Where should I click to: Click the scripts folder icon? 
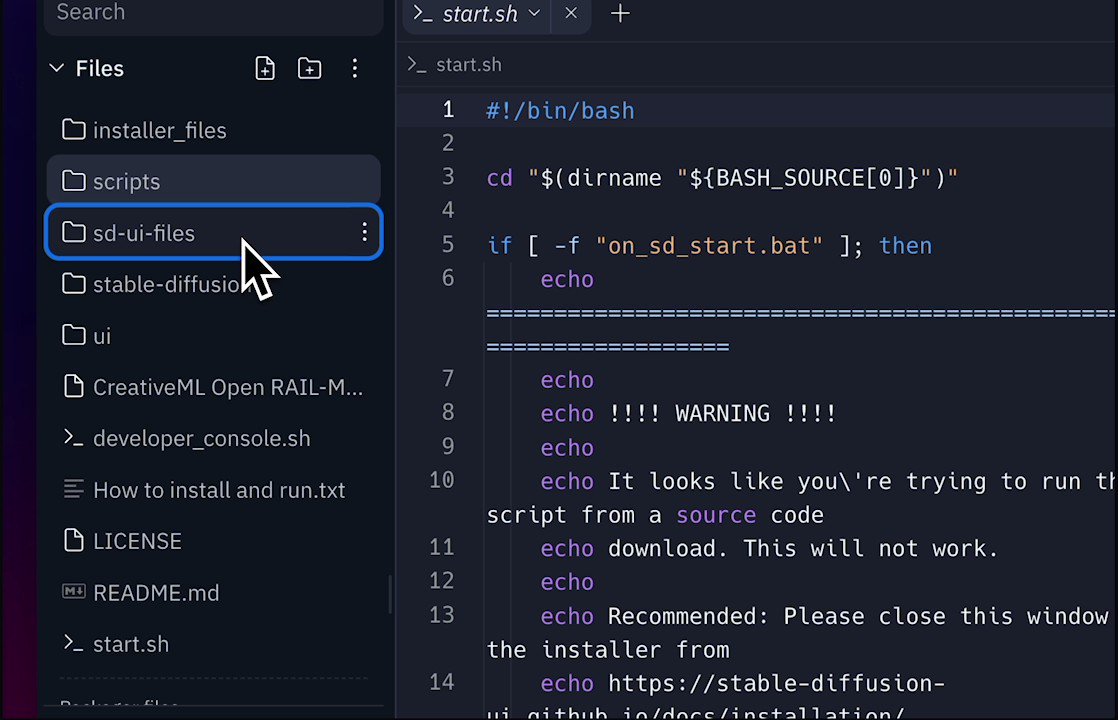[73, 181]
